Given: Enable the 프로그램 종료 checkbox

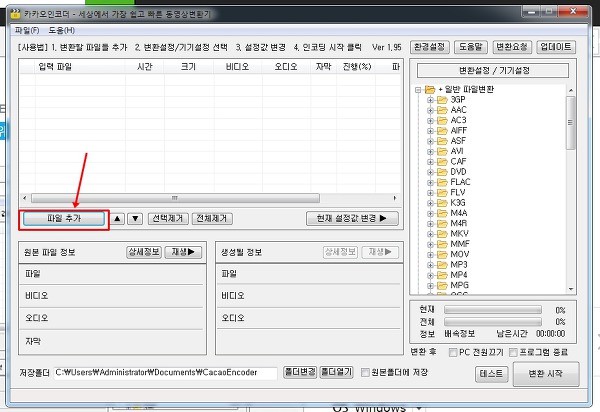Looking at the screenshot, I should pos(513,352).
